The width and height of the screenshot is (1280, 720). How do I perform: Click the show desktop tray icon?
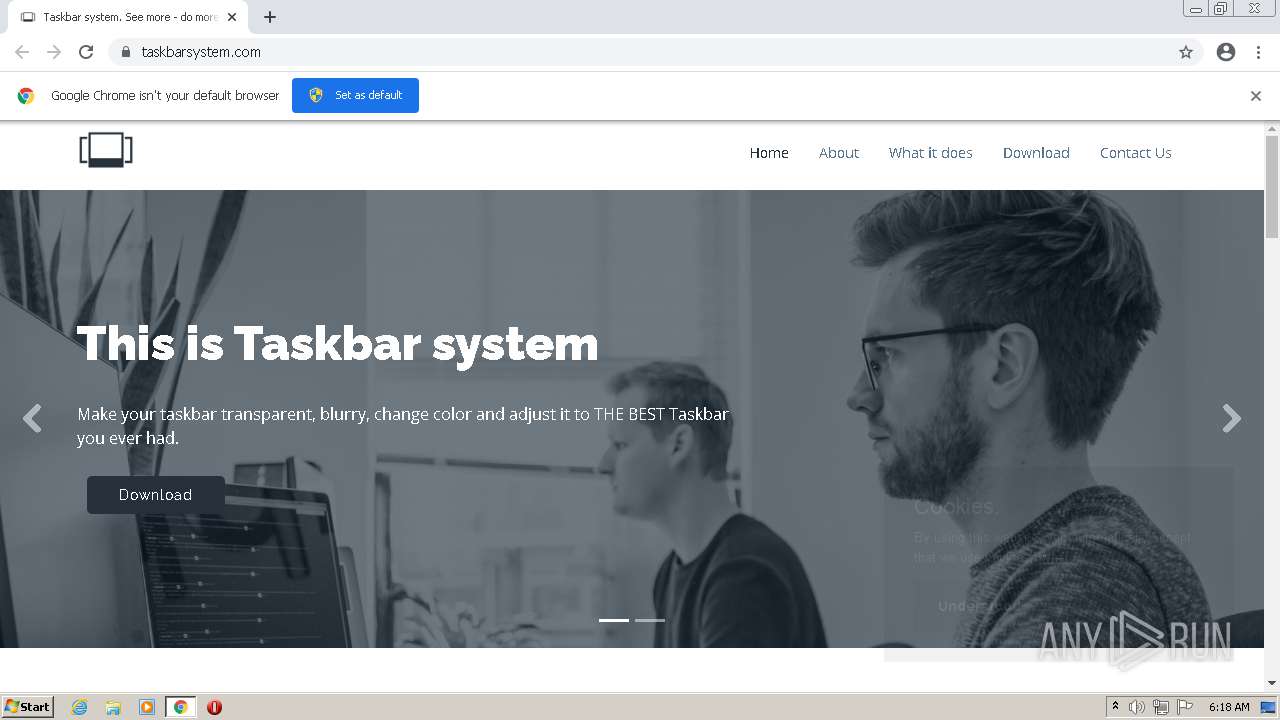pyautogui.click(x=1268, y=707)
